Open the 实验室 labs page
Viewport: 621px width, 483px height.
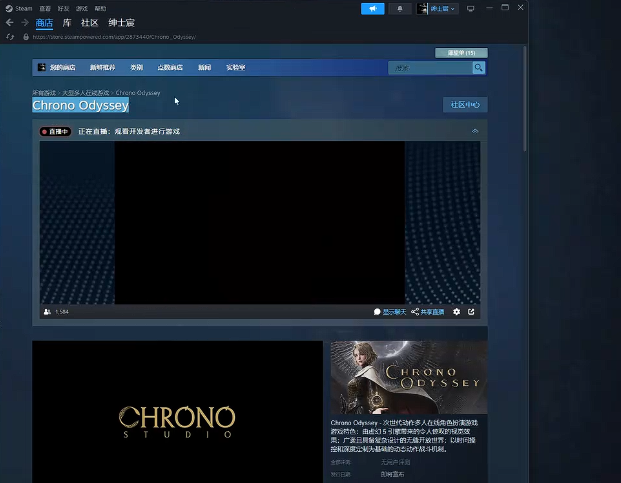click(236, 67)
